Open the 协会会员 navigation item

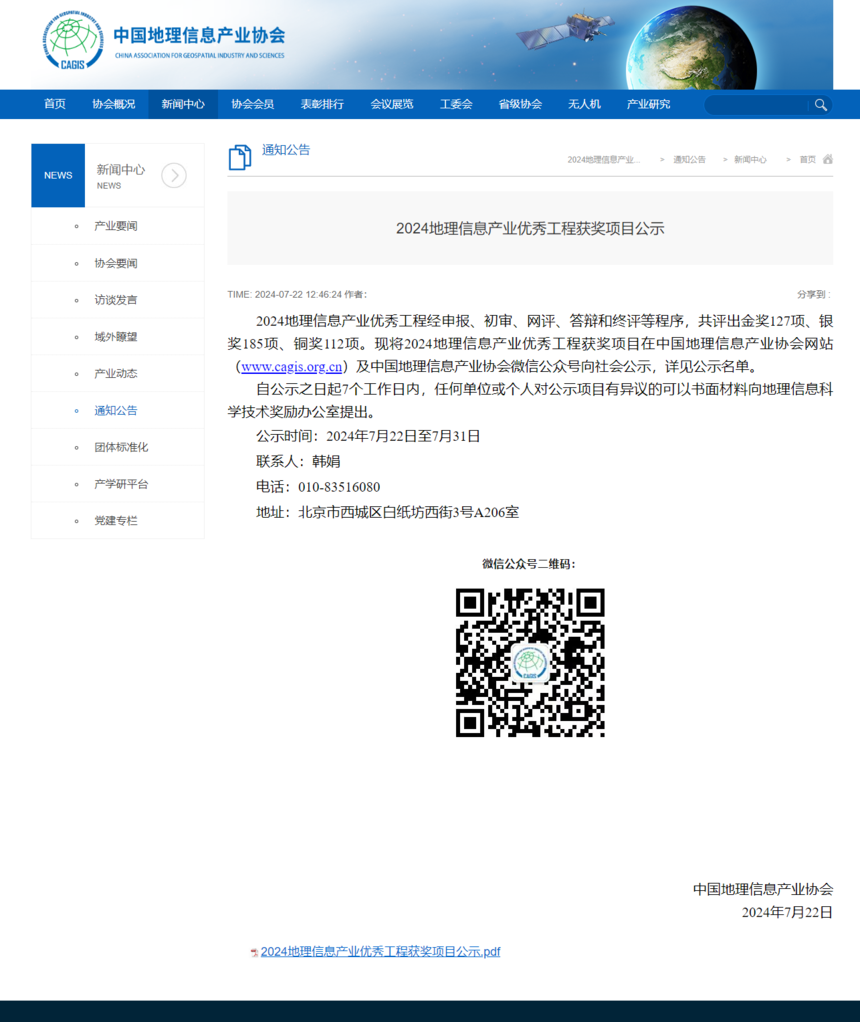click(252, 104)
